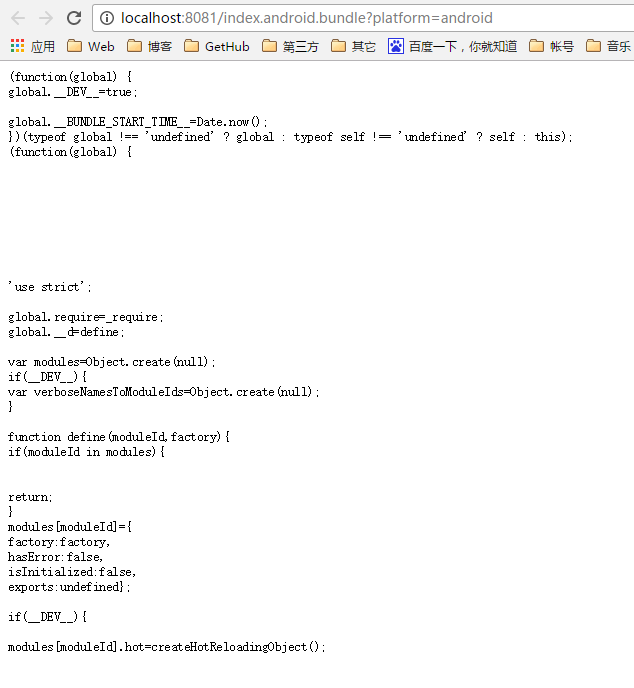This screenshot has width=634, height=688.
Task: Open the 第三方 bookmark folder
Action: pos(290,46)
